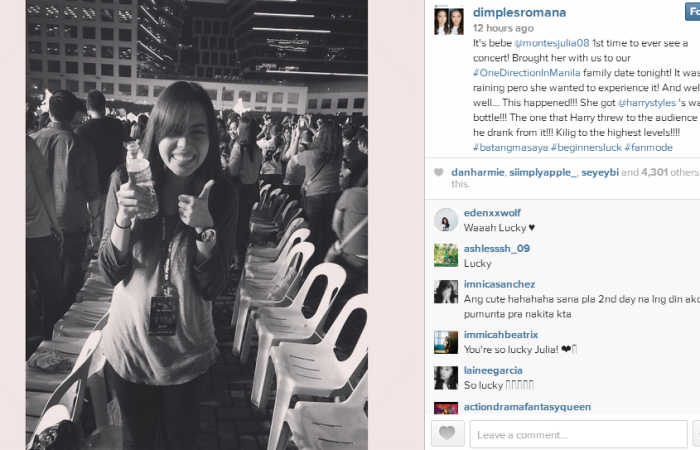The width and height of the screenshot is (700, 450).
Task: Open danharmie liker profile link
Action: tap(478, 172)
